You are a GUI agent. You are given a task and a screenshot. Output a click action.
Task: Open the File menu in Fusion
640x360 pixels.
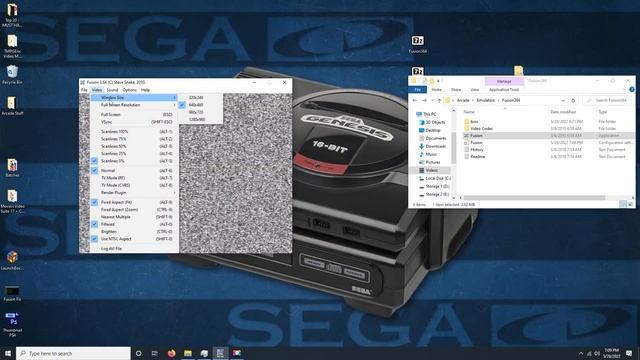84,90
